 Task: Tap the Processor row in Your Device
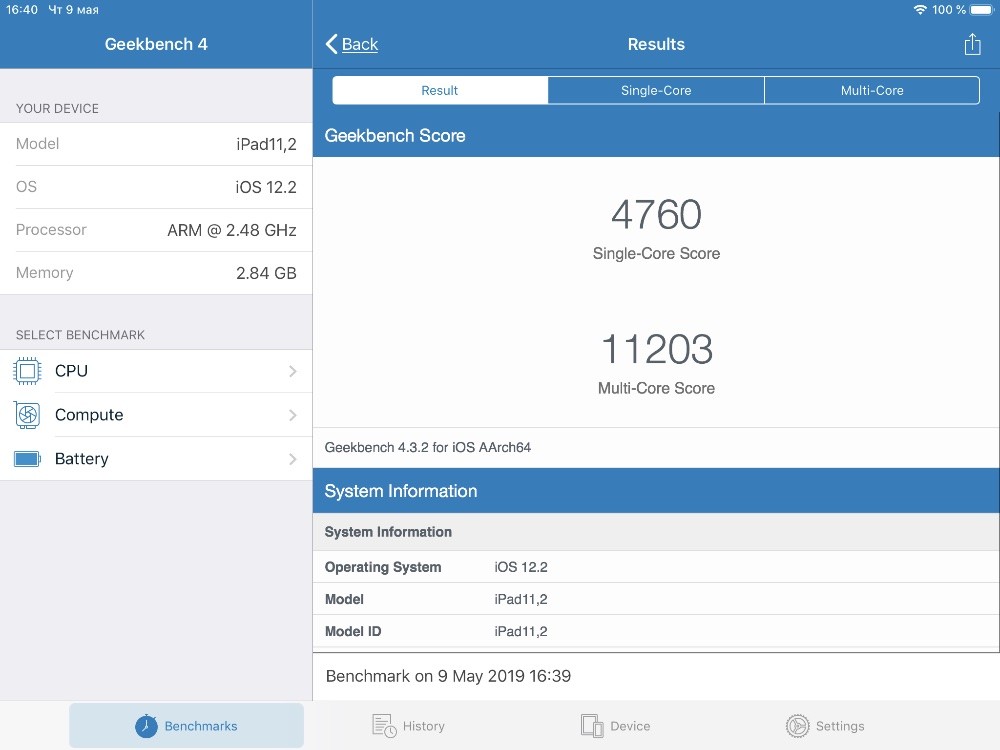(156, 230)
